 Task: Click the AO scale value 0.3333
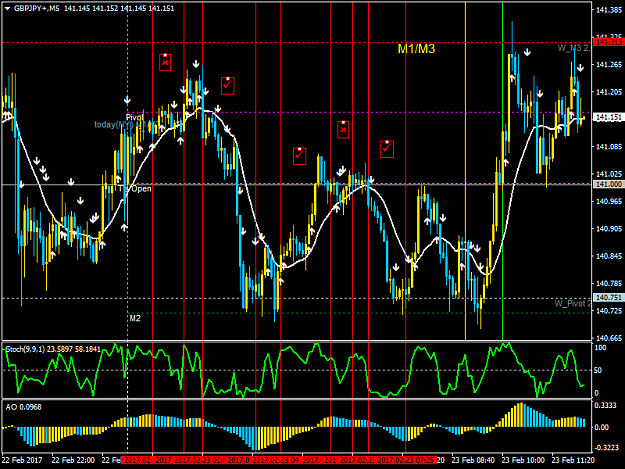[x=607, y=405]
